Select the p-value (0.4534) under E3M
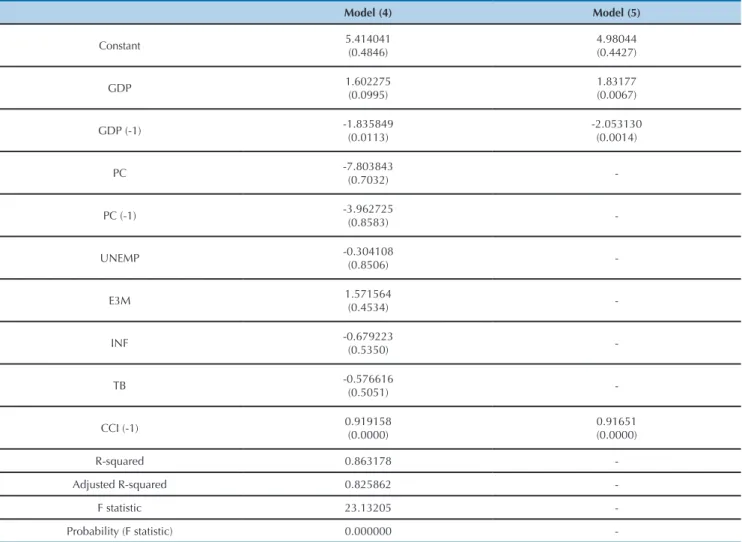This screenshot has height=542, width=742. click(368, 308)
